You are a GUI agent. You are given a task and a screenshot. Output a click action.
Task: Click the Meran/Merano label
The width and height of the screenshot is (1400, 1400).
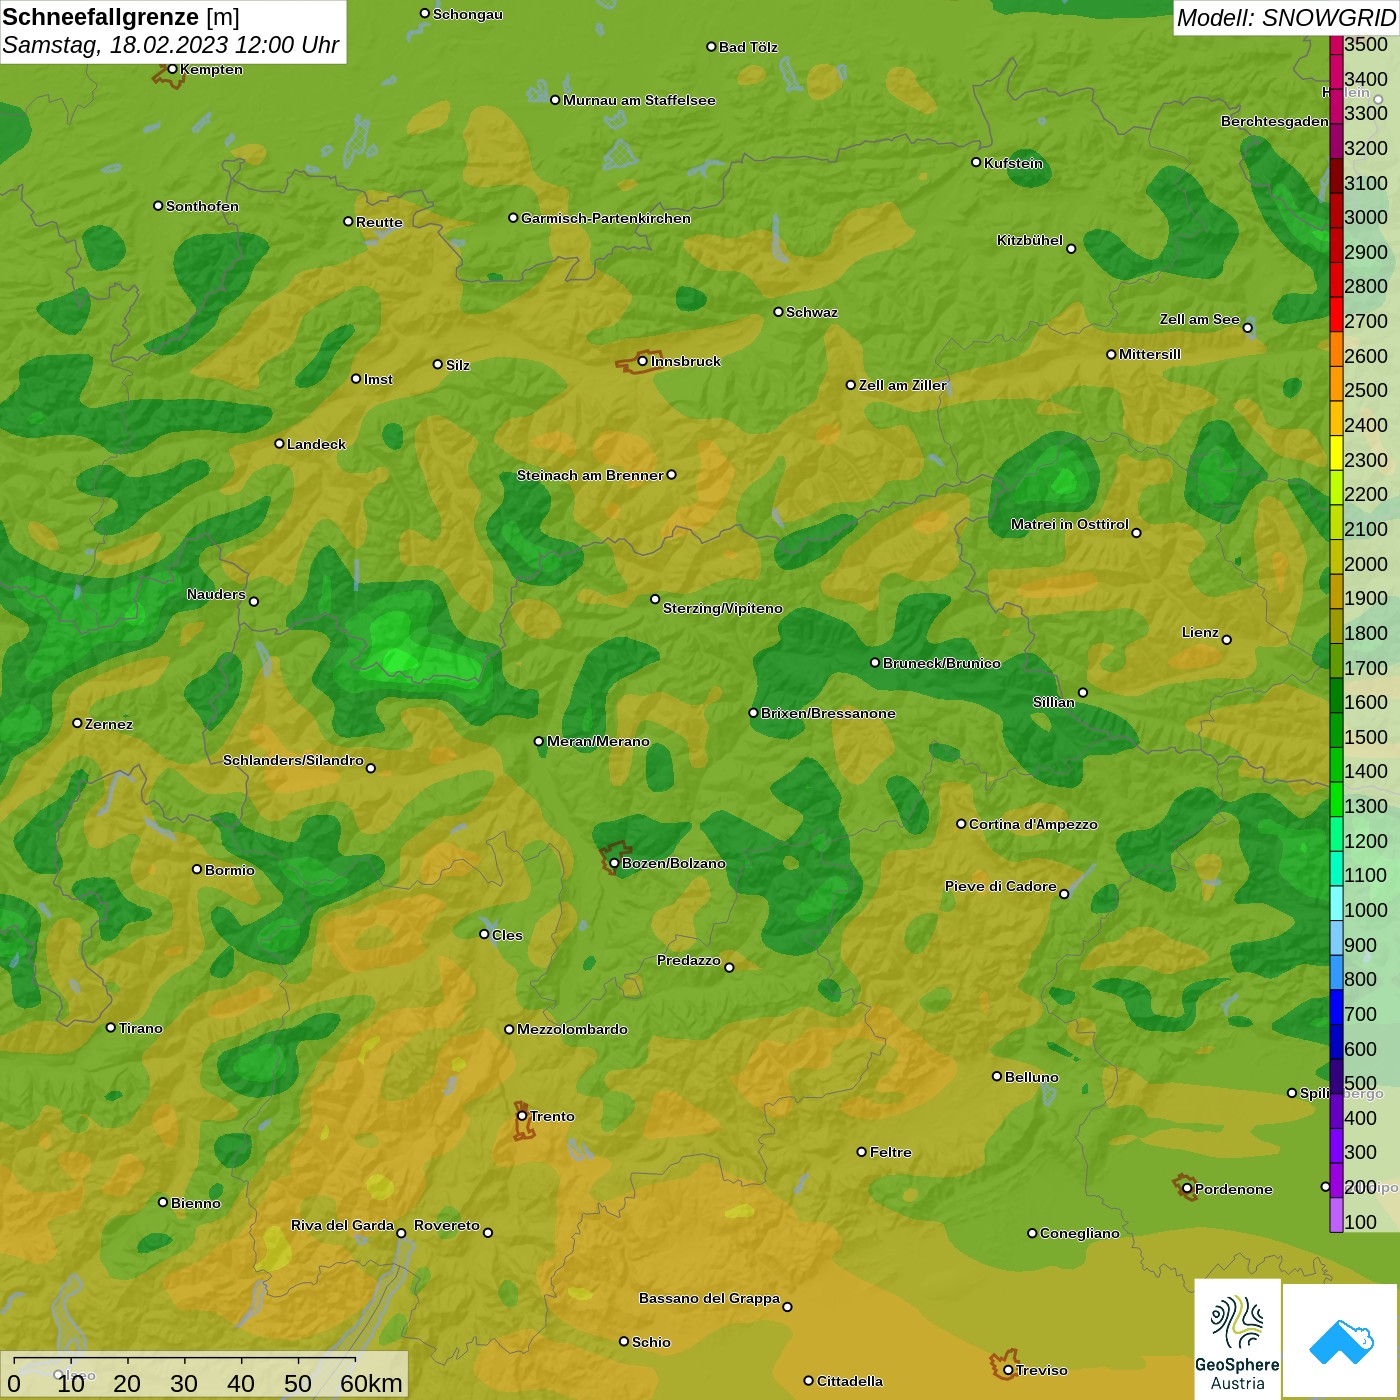[598, 741]
